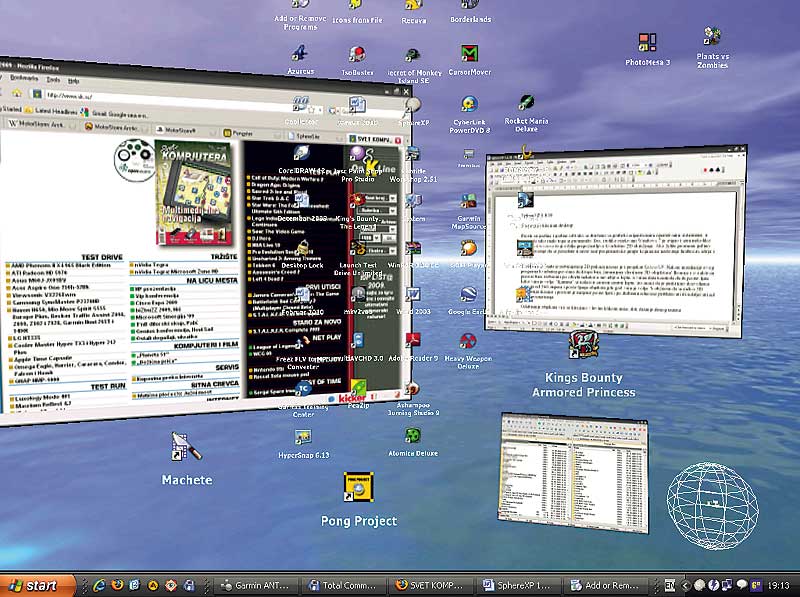800x597 pixels.
Task: Open the Help menu in Firefox
Action: 73,81
